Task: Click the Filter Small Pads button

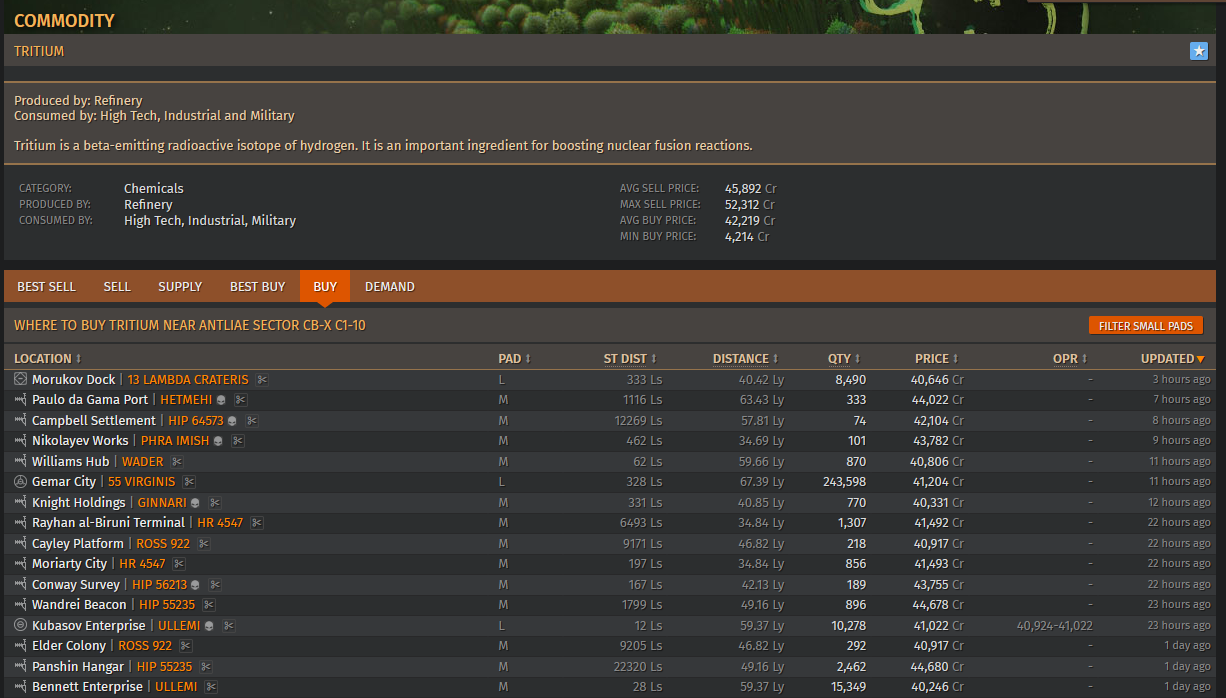Action: pyautogui.click(x=1146, y=326)
